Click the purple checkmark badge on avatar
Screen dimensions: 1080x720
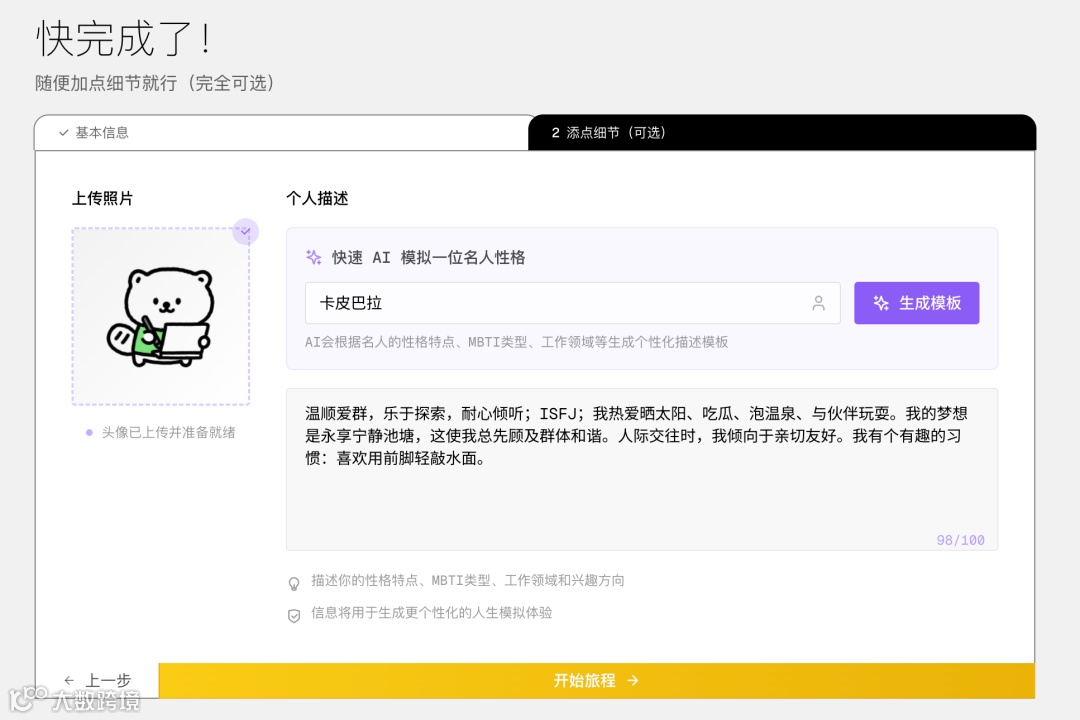click(x=245, y=232)
